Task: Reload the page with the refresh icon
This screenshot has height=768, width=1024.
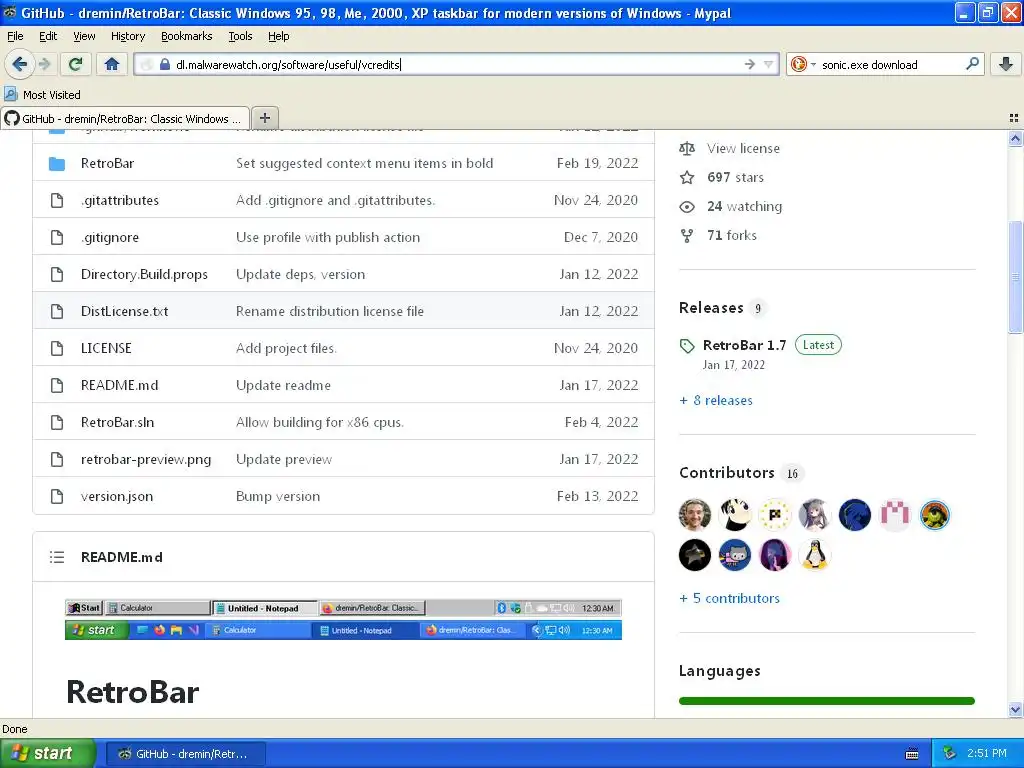Action: (76, 64)
